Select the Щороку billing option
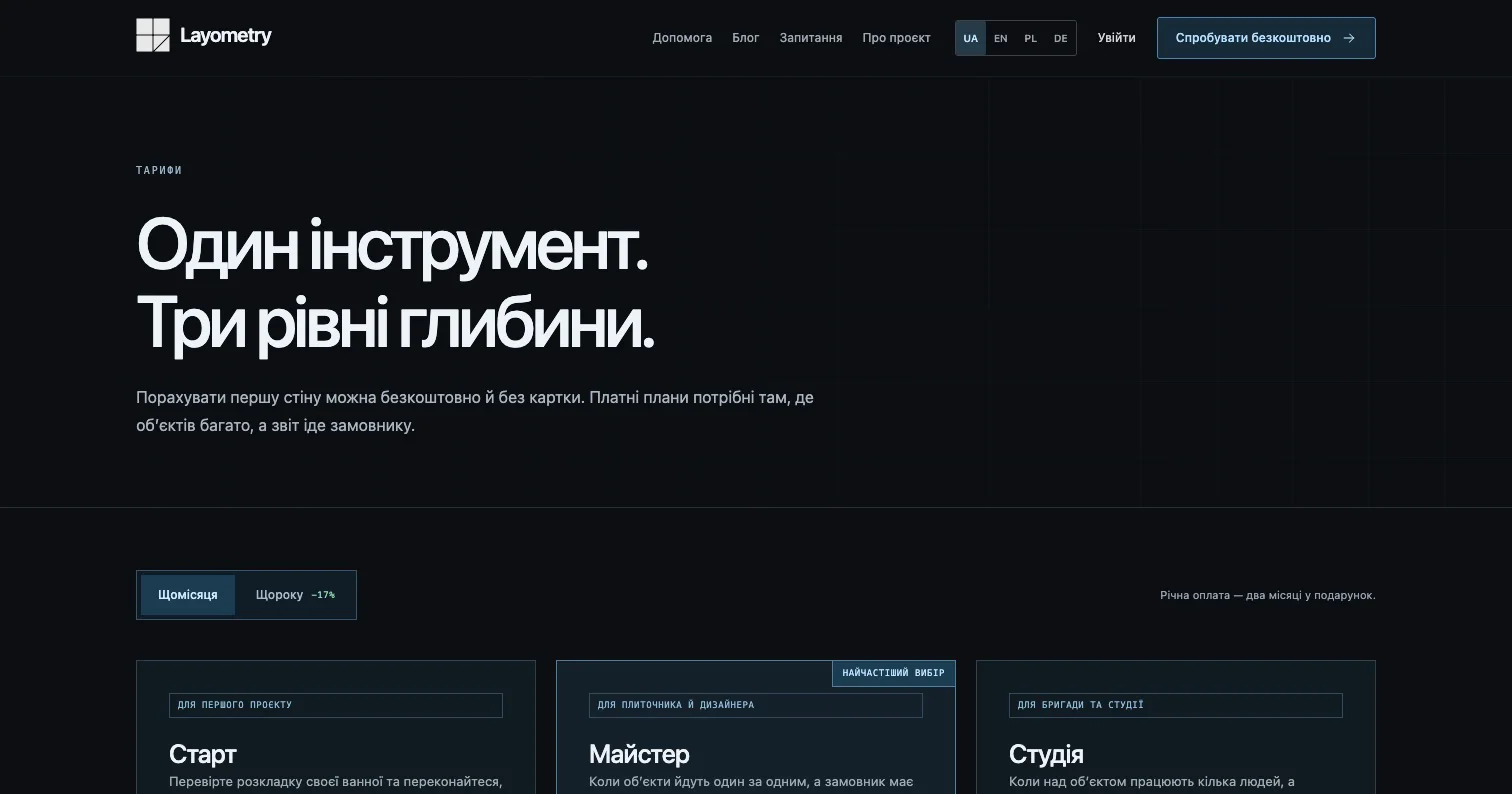1512x794 pixels. (295, 595)
